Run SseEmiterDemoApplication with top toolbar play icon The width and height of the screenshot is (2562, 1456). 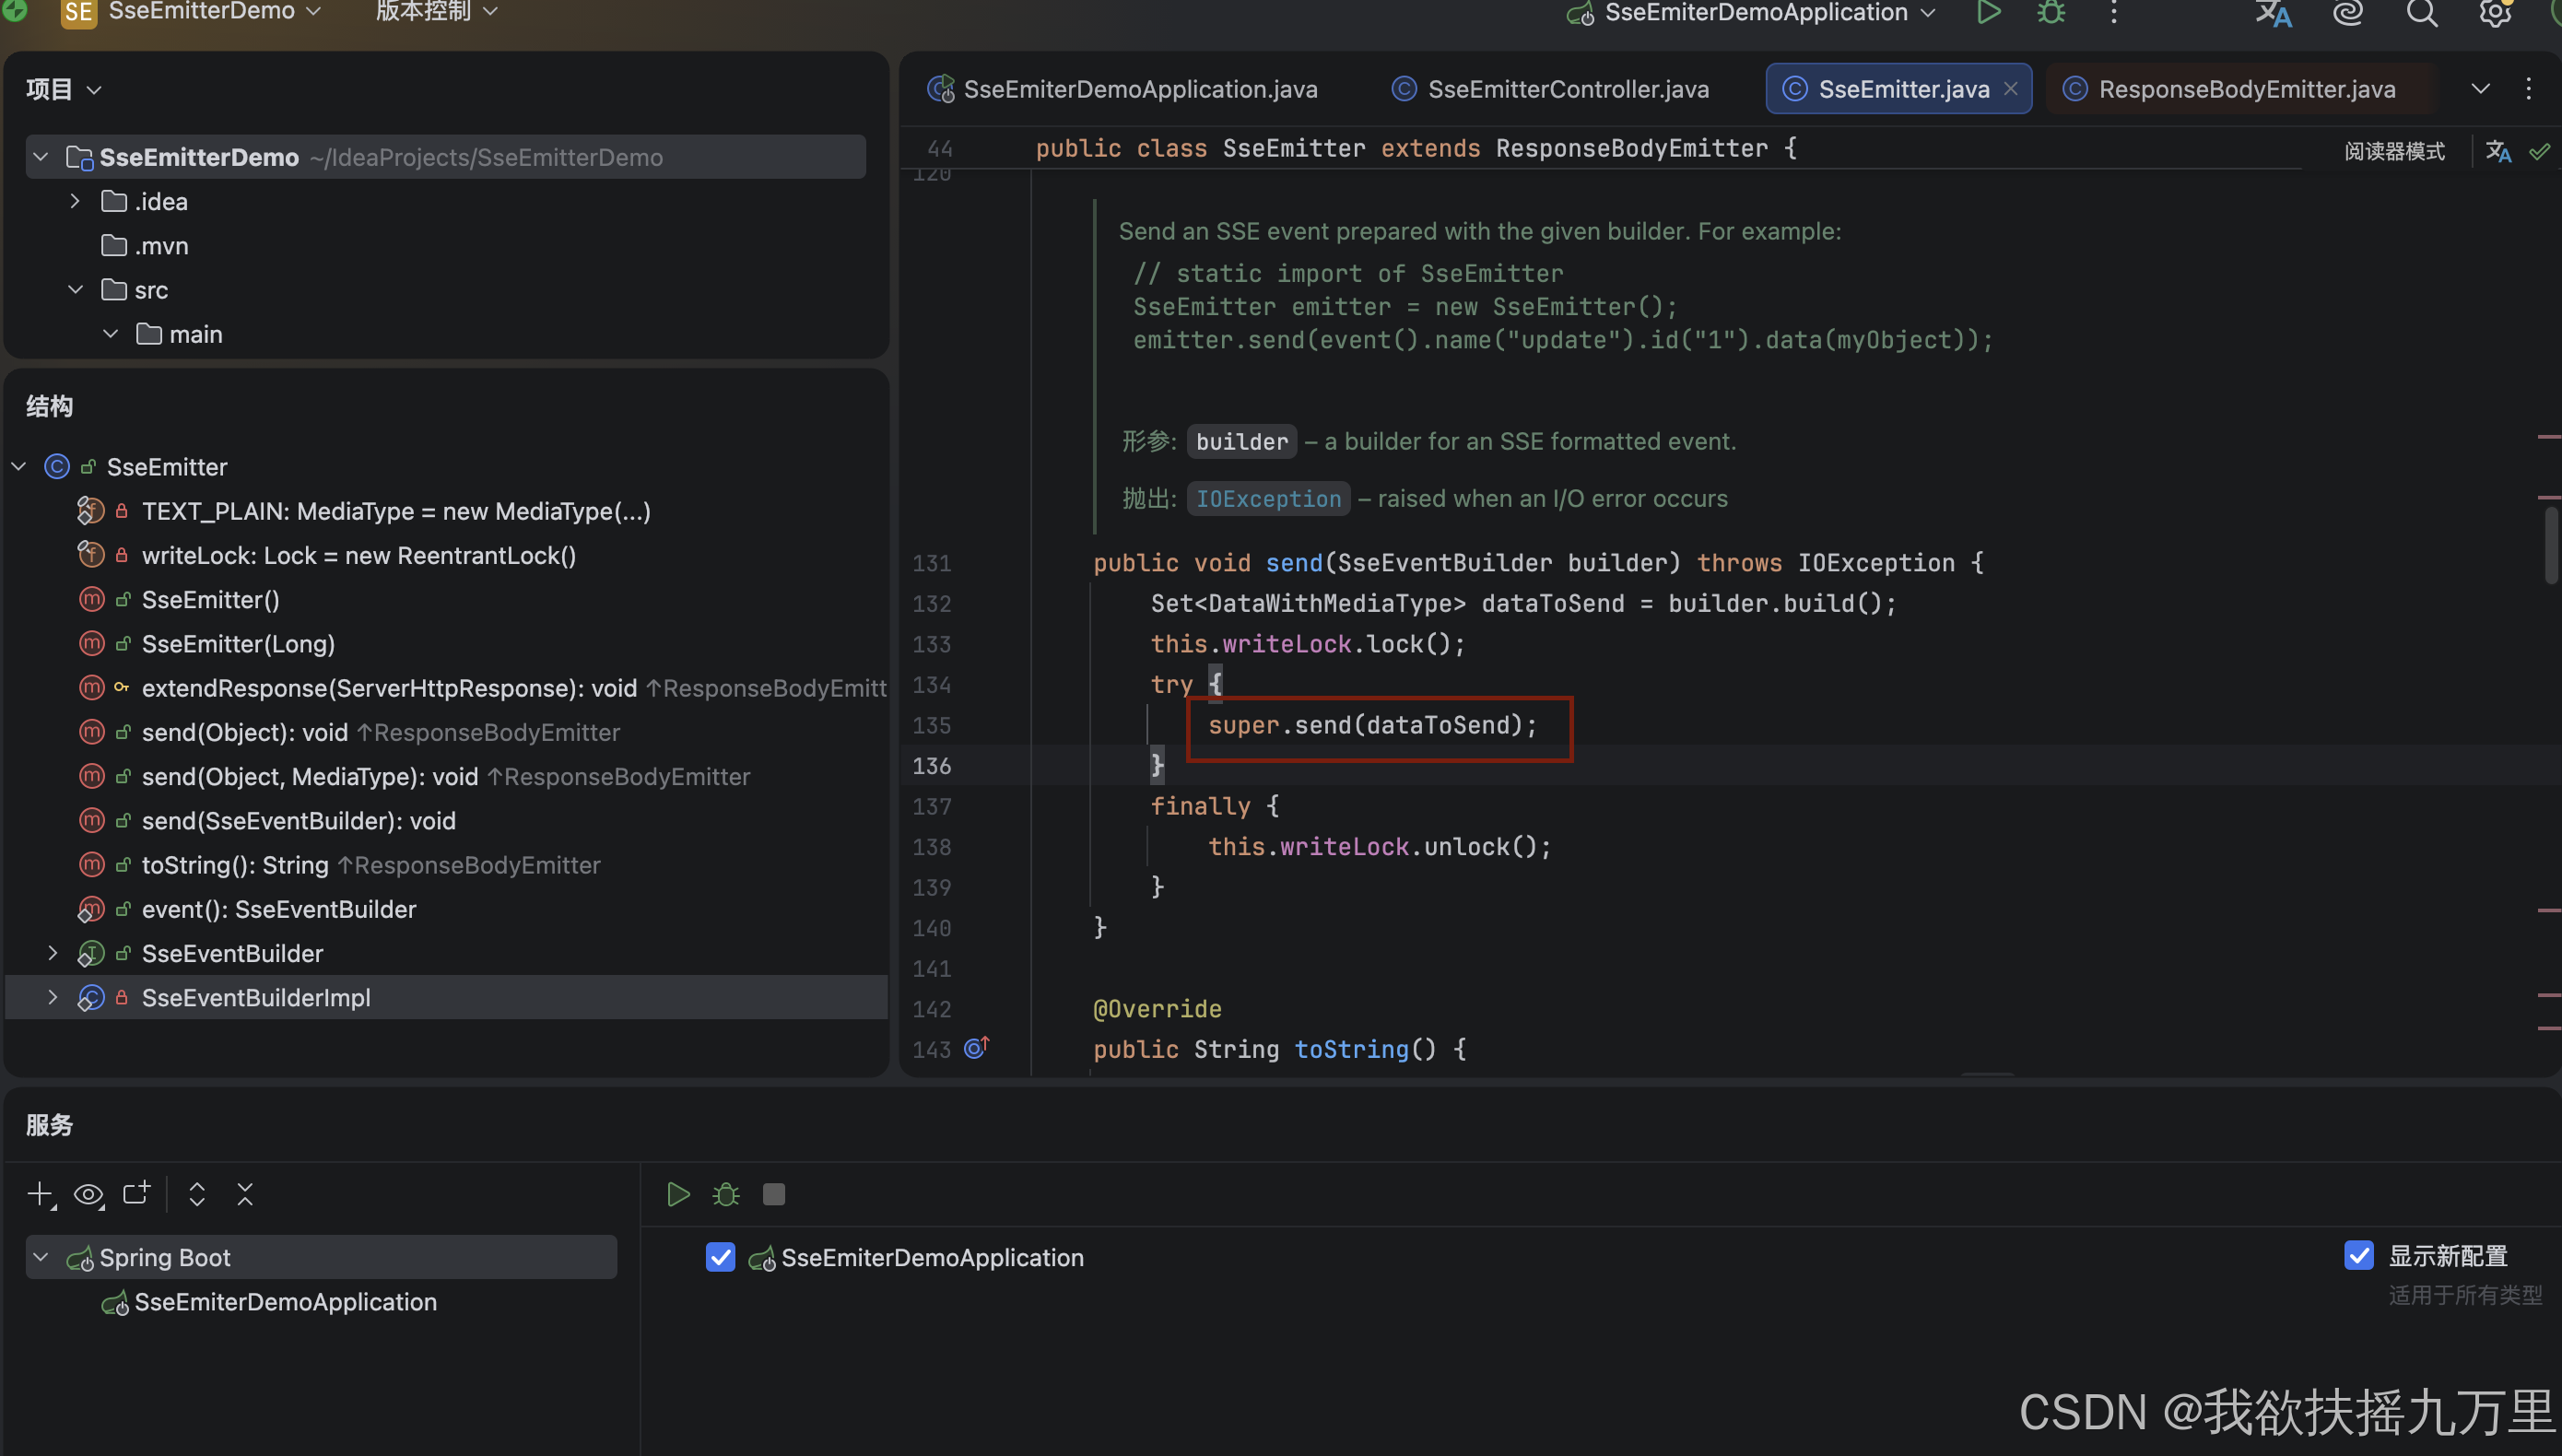[x=1988, y=13]
